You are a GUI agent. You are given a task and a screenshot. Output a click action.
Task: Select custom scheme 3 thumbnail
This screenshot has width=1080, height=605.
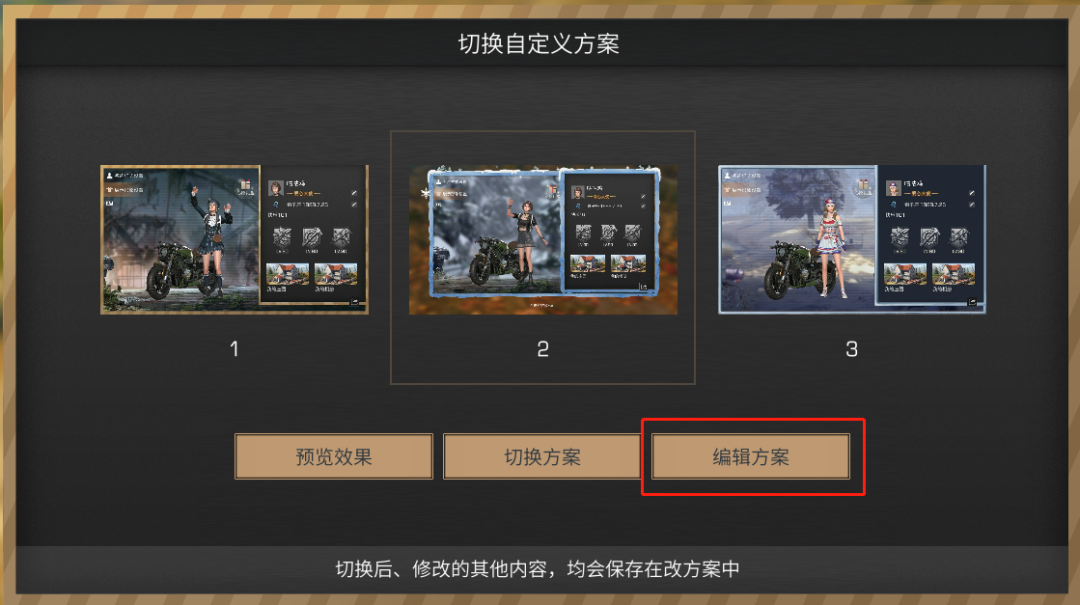(x=852, y=239)
